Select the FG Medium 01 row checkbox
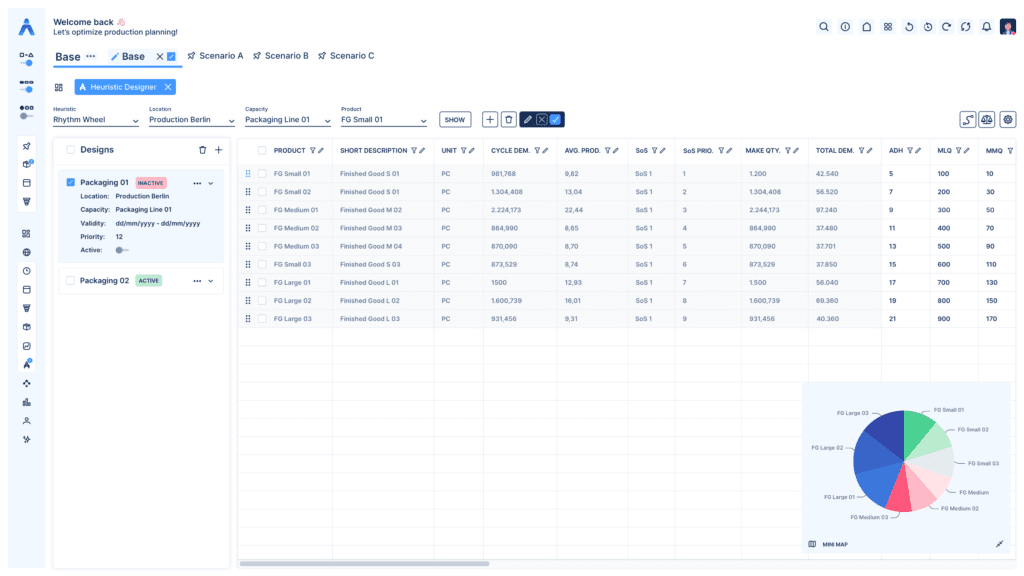 tap(262, 210)
